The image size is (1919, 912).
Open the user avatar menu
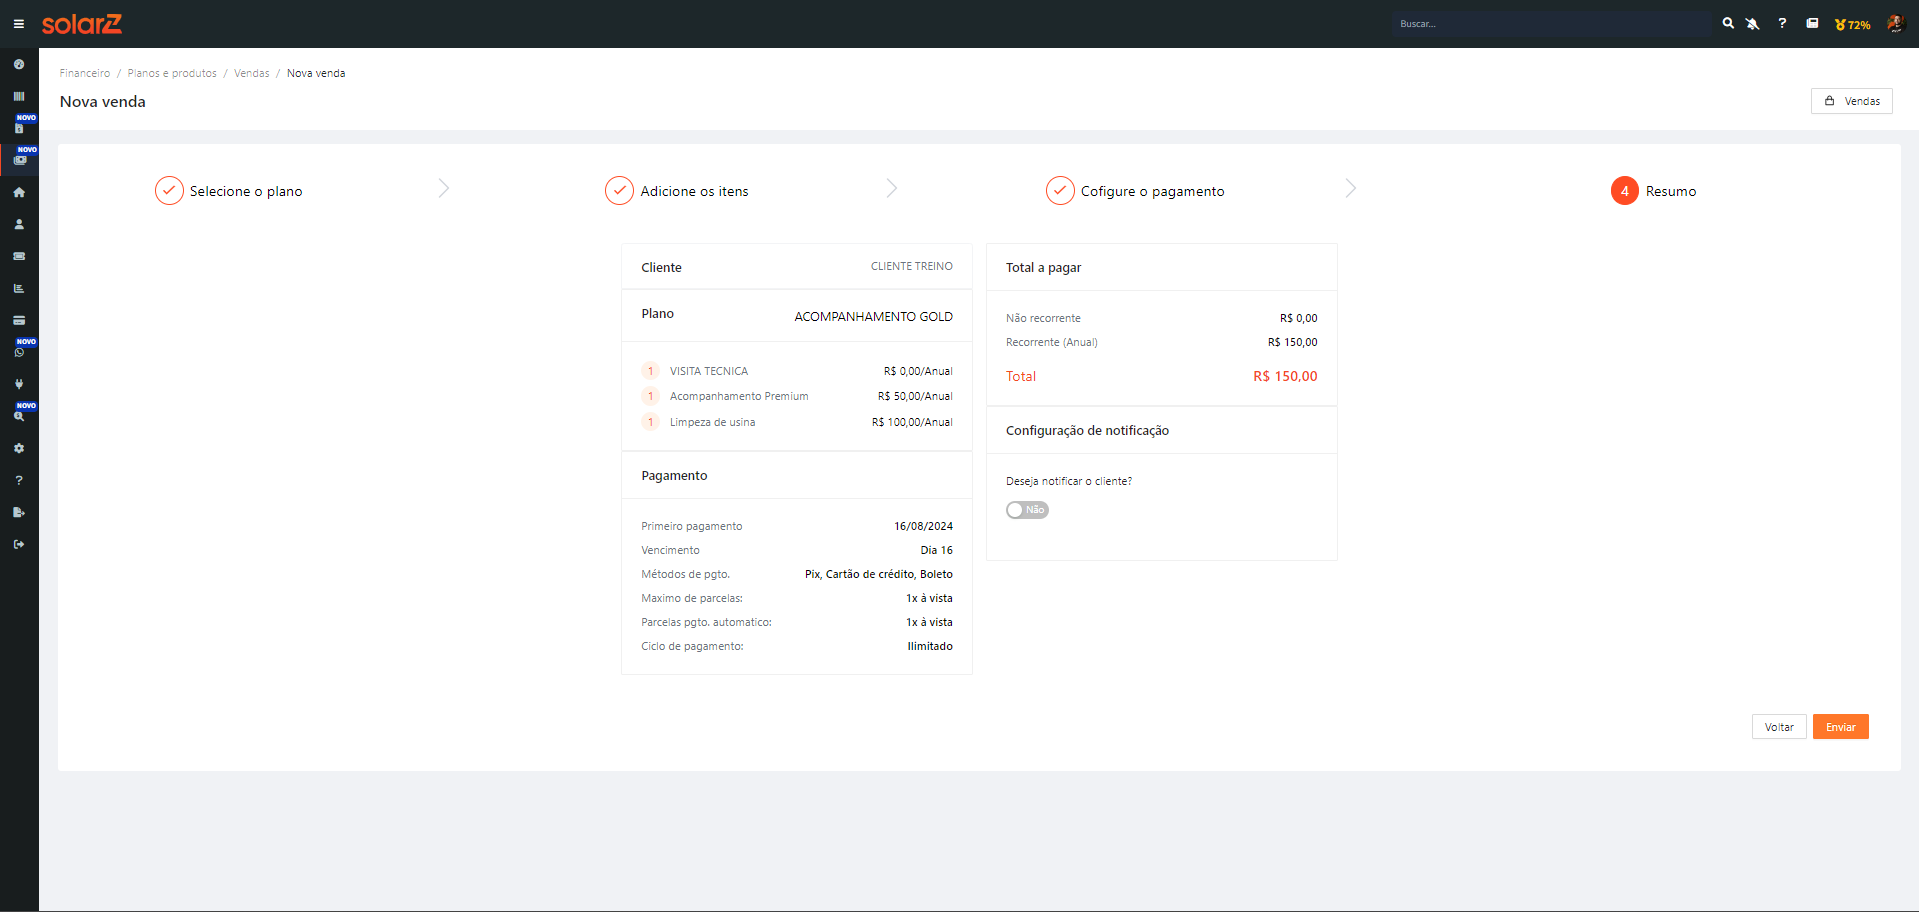point(1895,24)
